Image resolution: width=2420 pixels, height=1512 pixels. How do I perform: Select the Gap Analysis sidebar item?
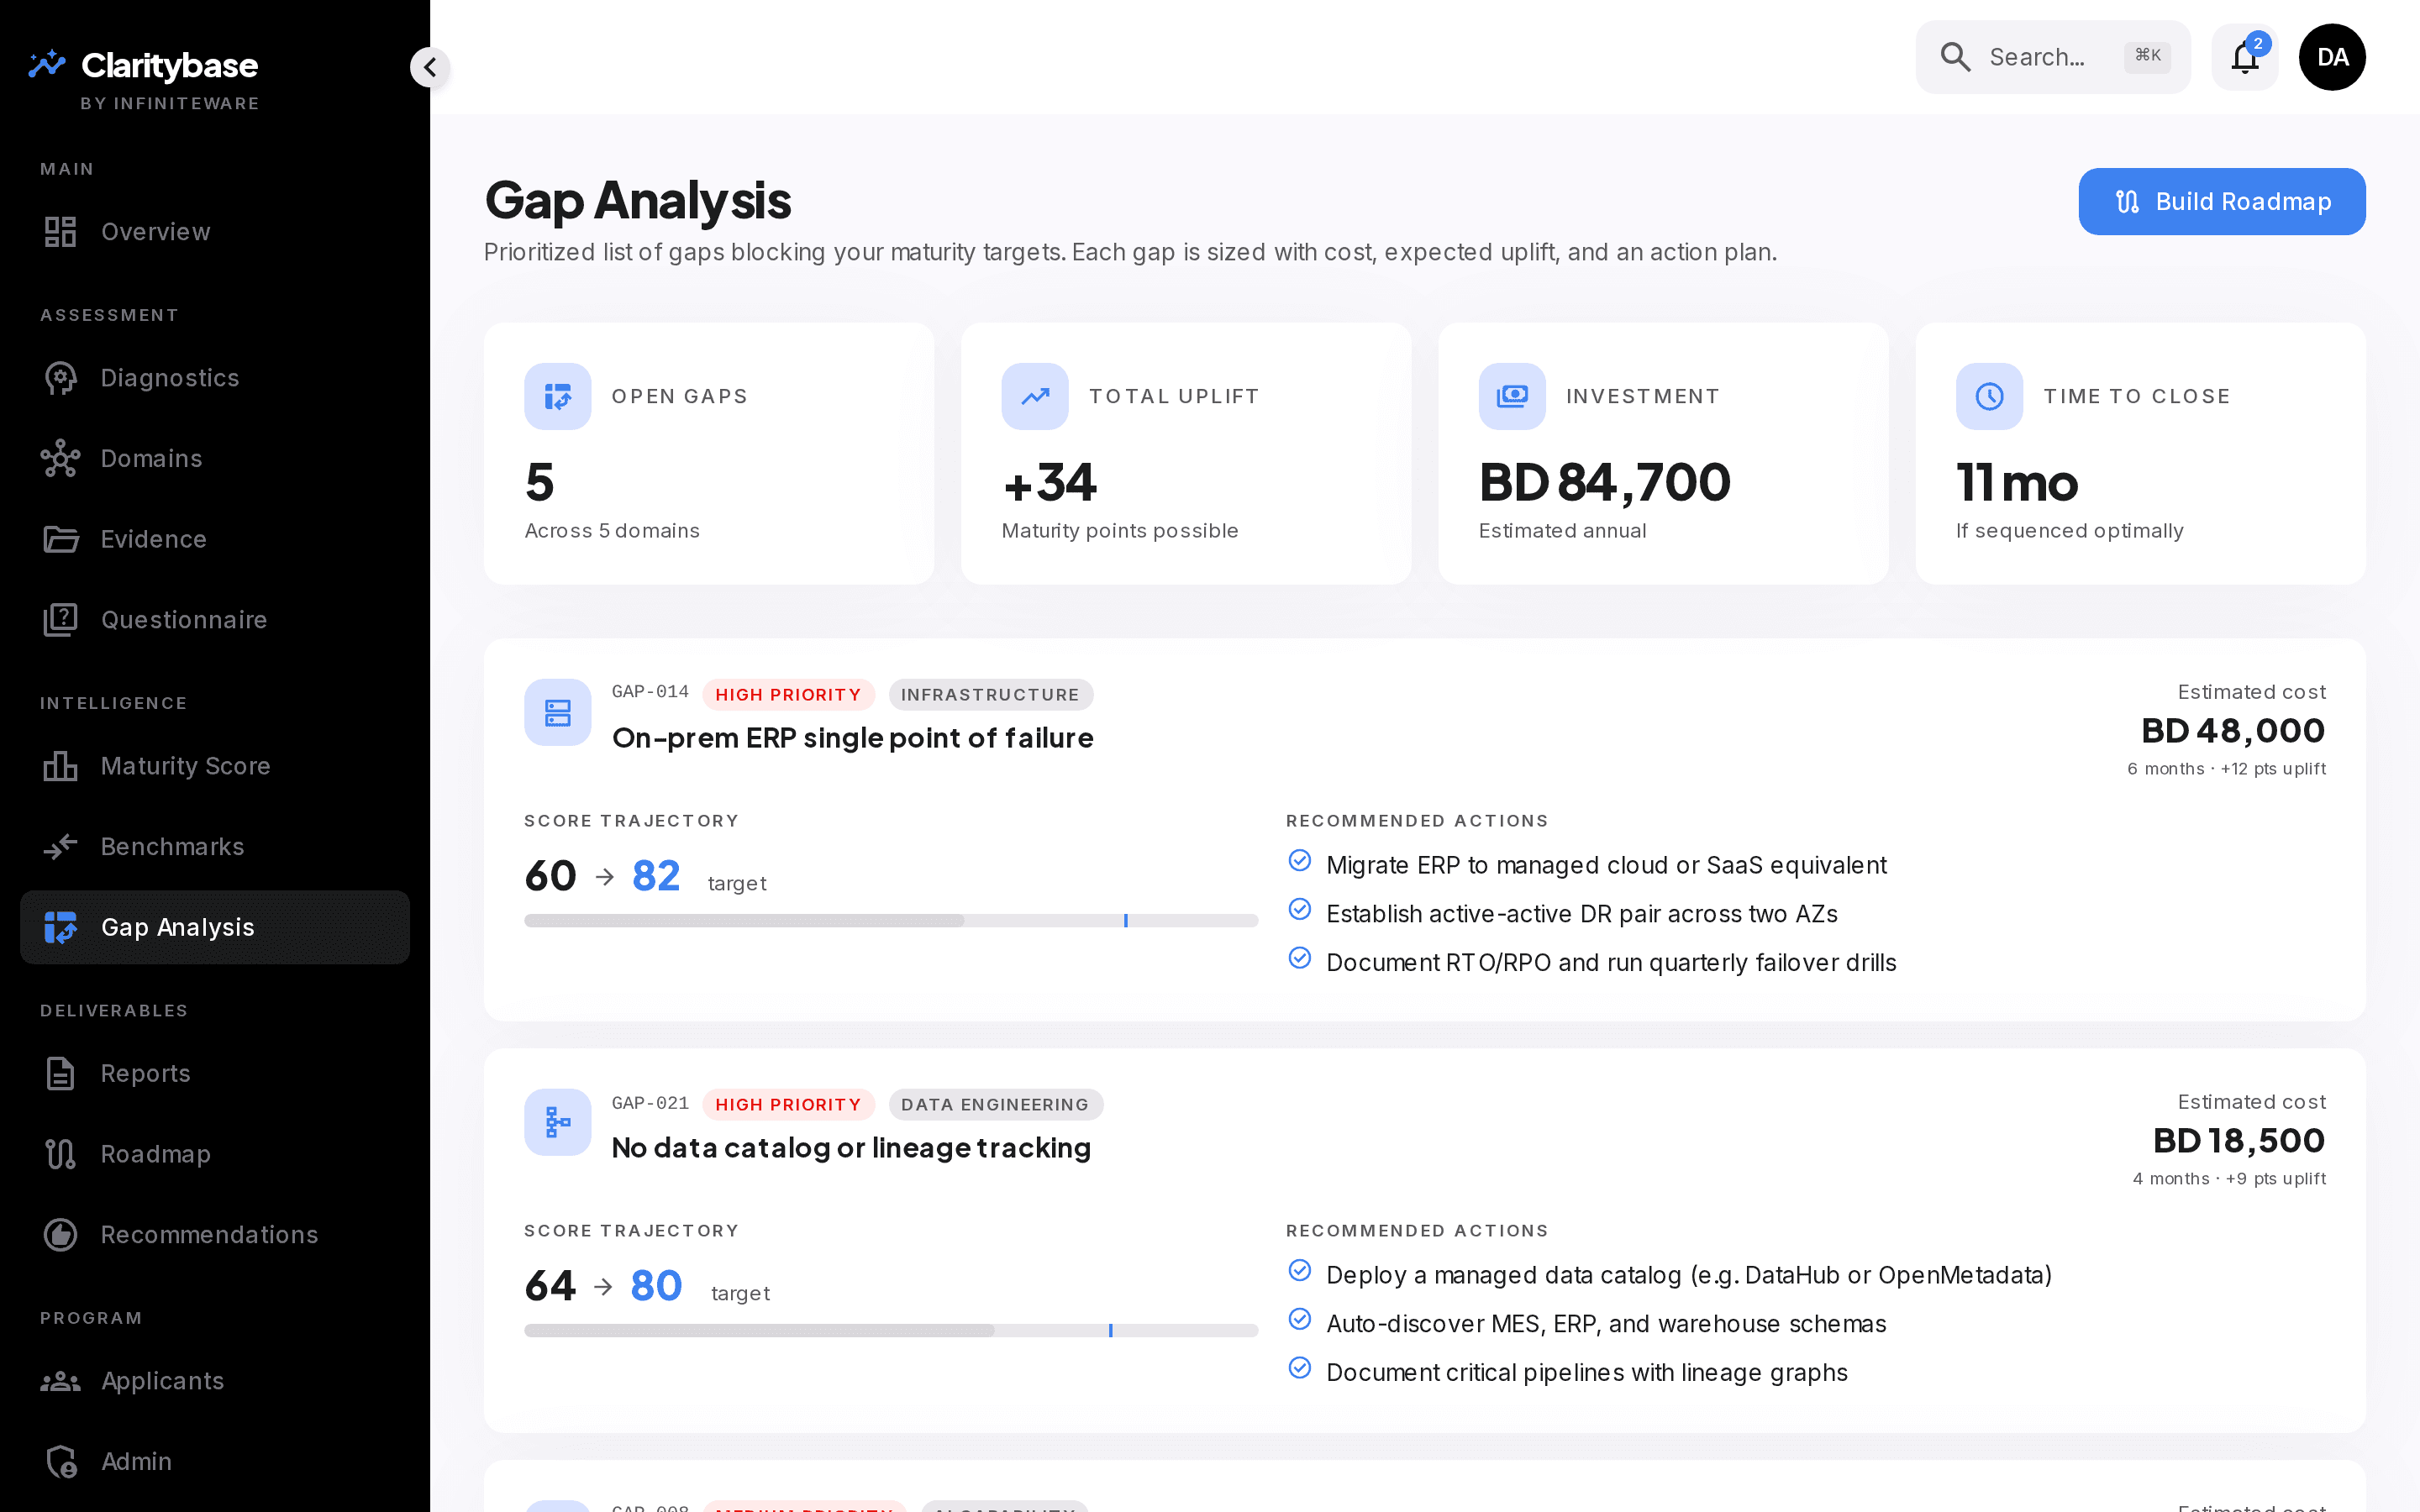(x=215, y=928)
